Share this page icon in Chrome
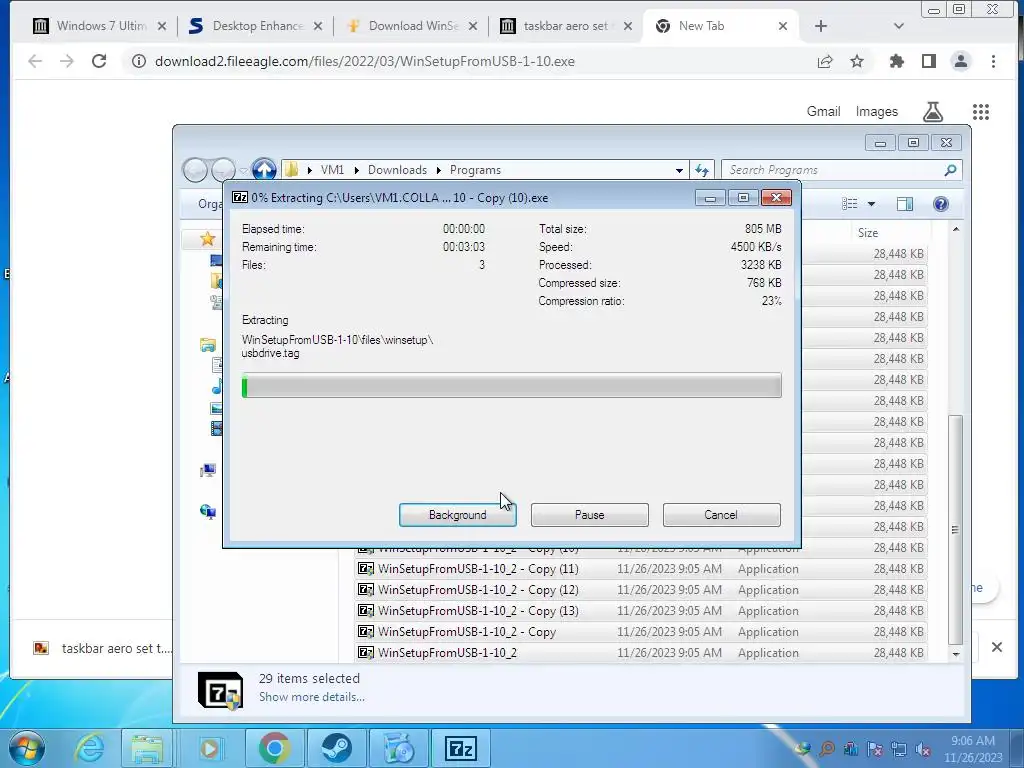Screen dimensions: 1024x768 [x=825, y=61]
